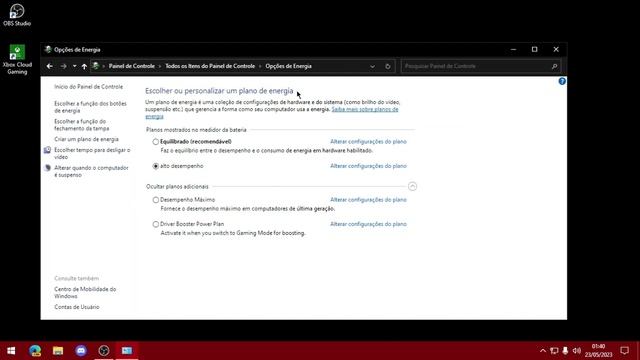This screenshot has width=640, height=360.
Task: Open recent locations dropdown arrow
Action: (x=74, y=66)
